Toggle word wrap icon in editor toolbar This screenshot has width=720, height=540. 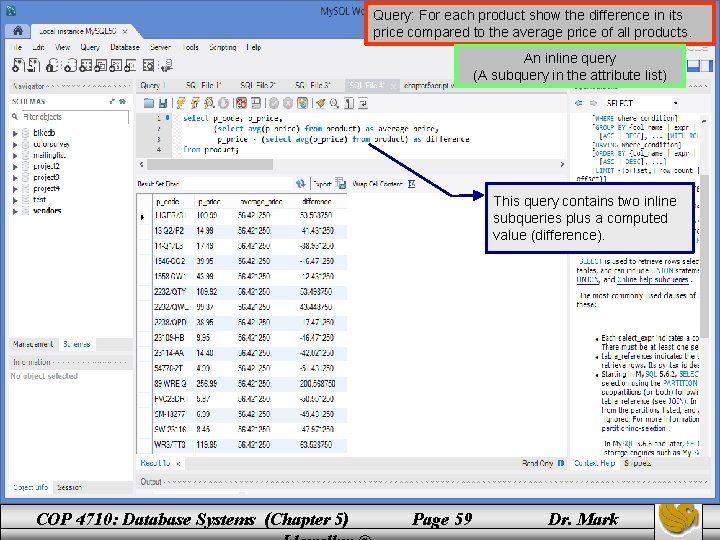pos(363,103)
